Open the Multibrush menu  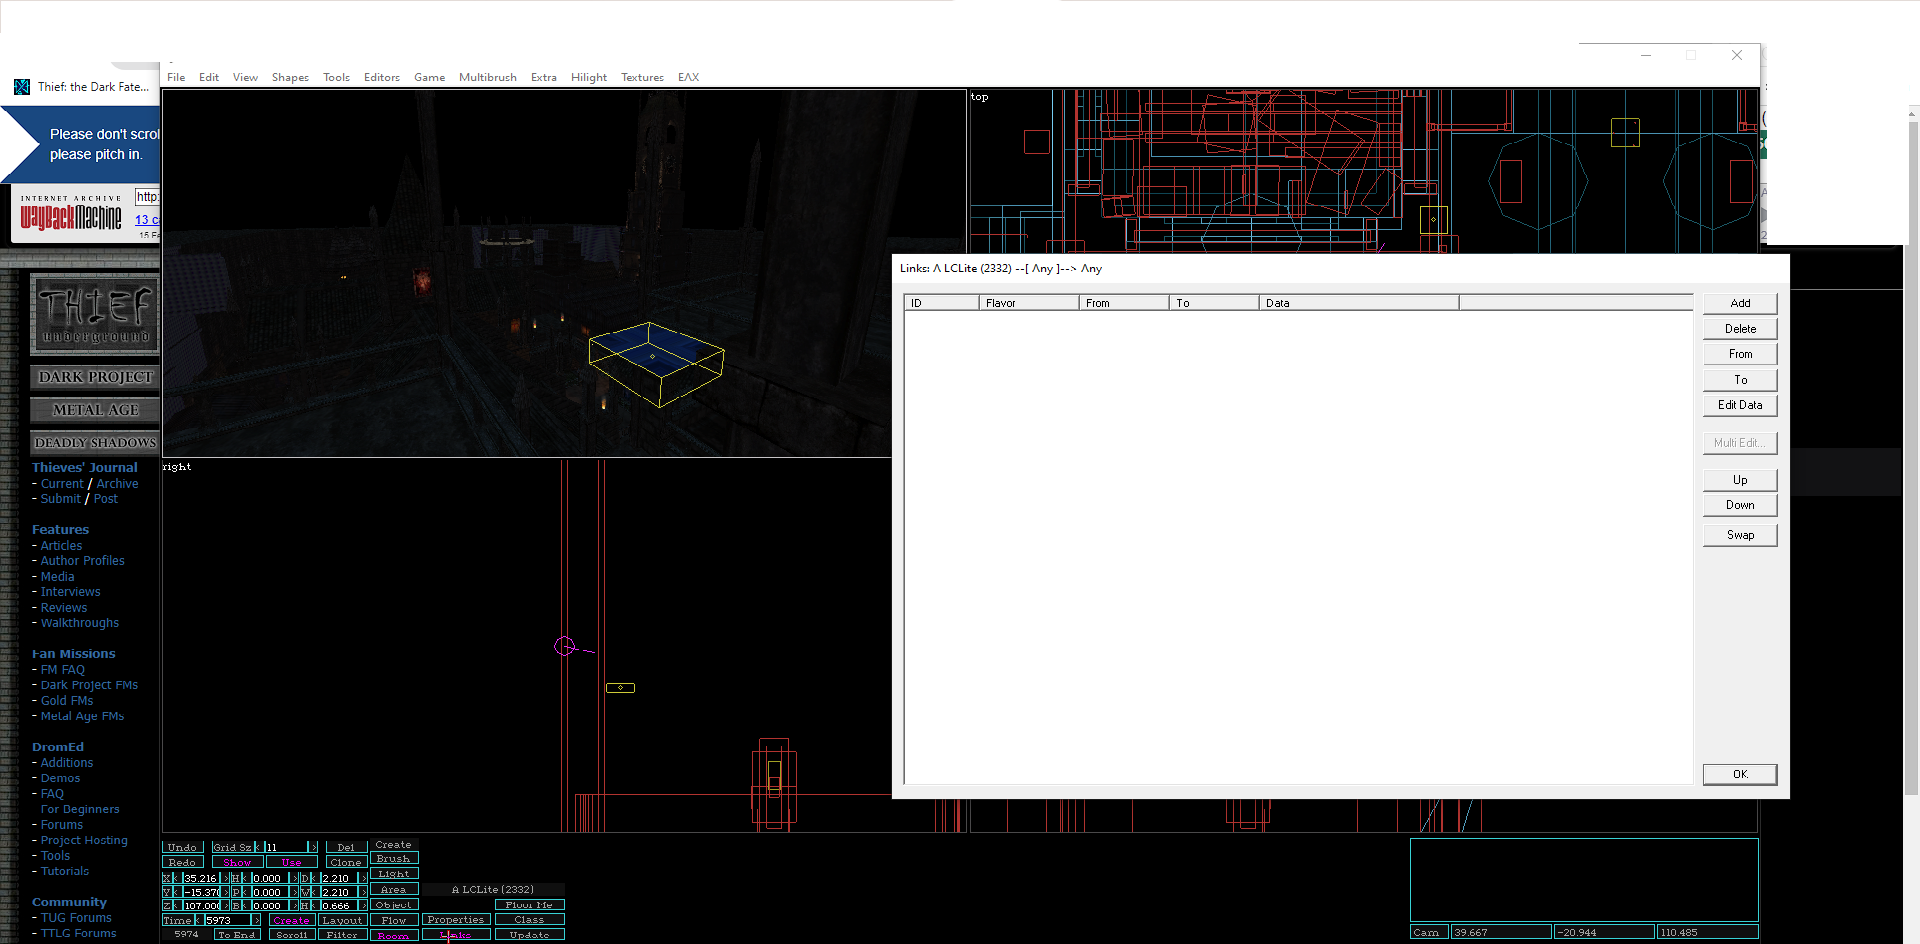487,77
